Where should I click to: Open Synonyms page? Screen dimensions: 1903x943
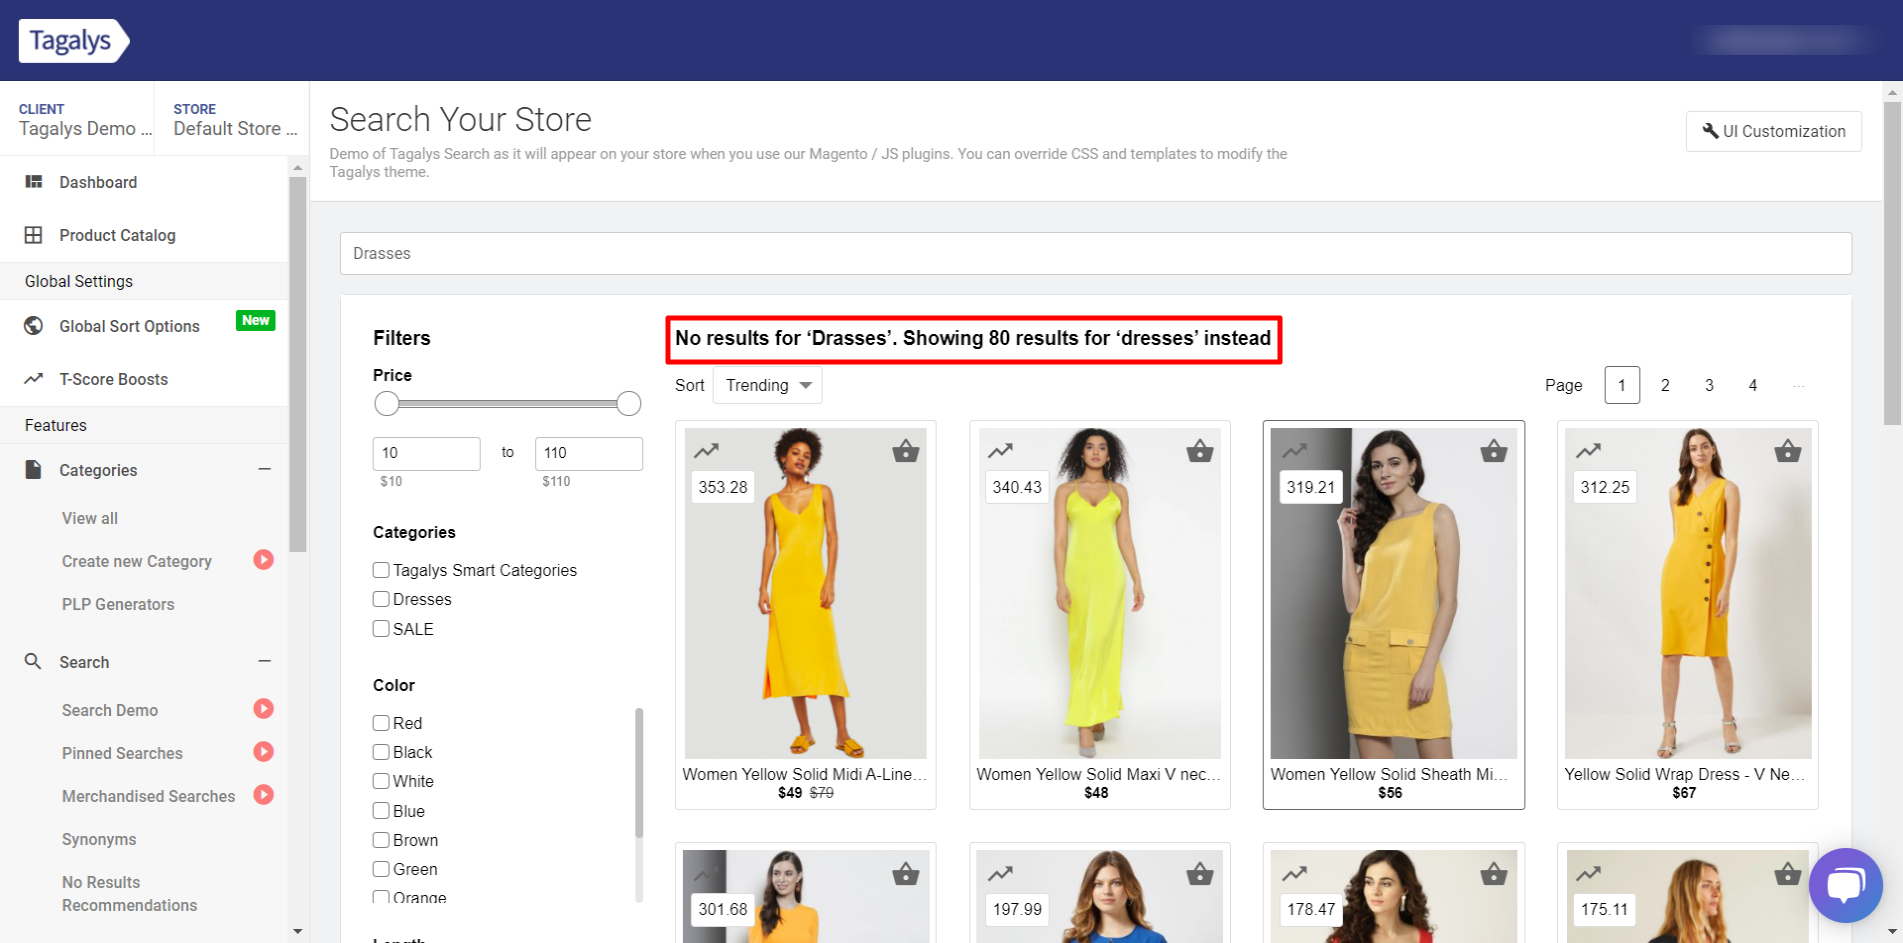[99, 839]
